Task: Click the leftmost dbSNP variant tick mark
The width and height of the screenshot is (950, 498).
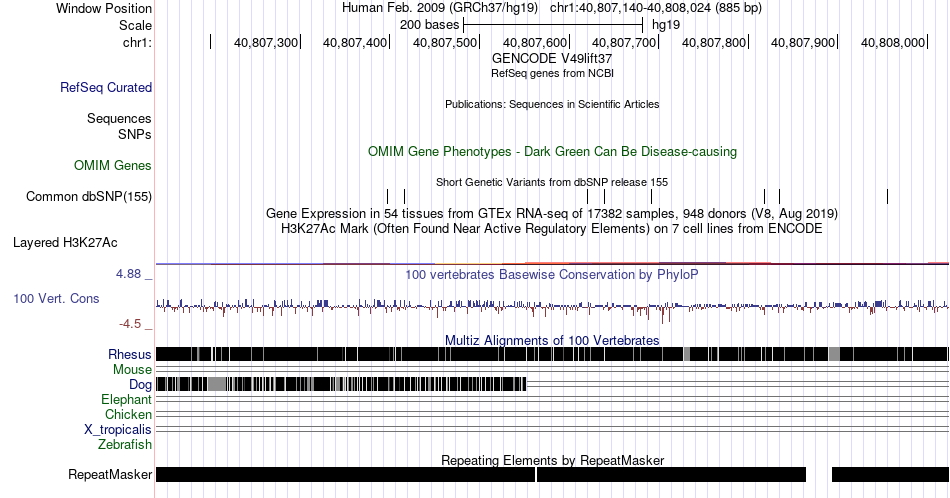Action: pyautogui.click(x=387, y=196)
